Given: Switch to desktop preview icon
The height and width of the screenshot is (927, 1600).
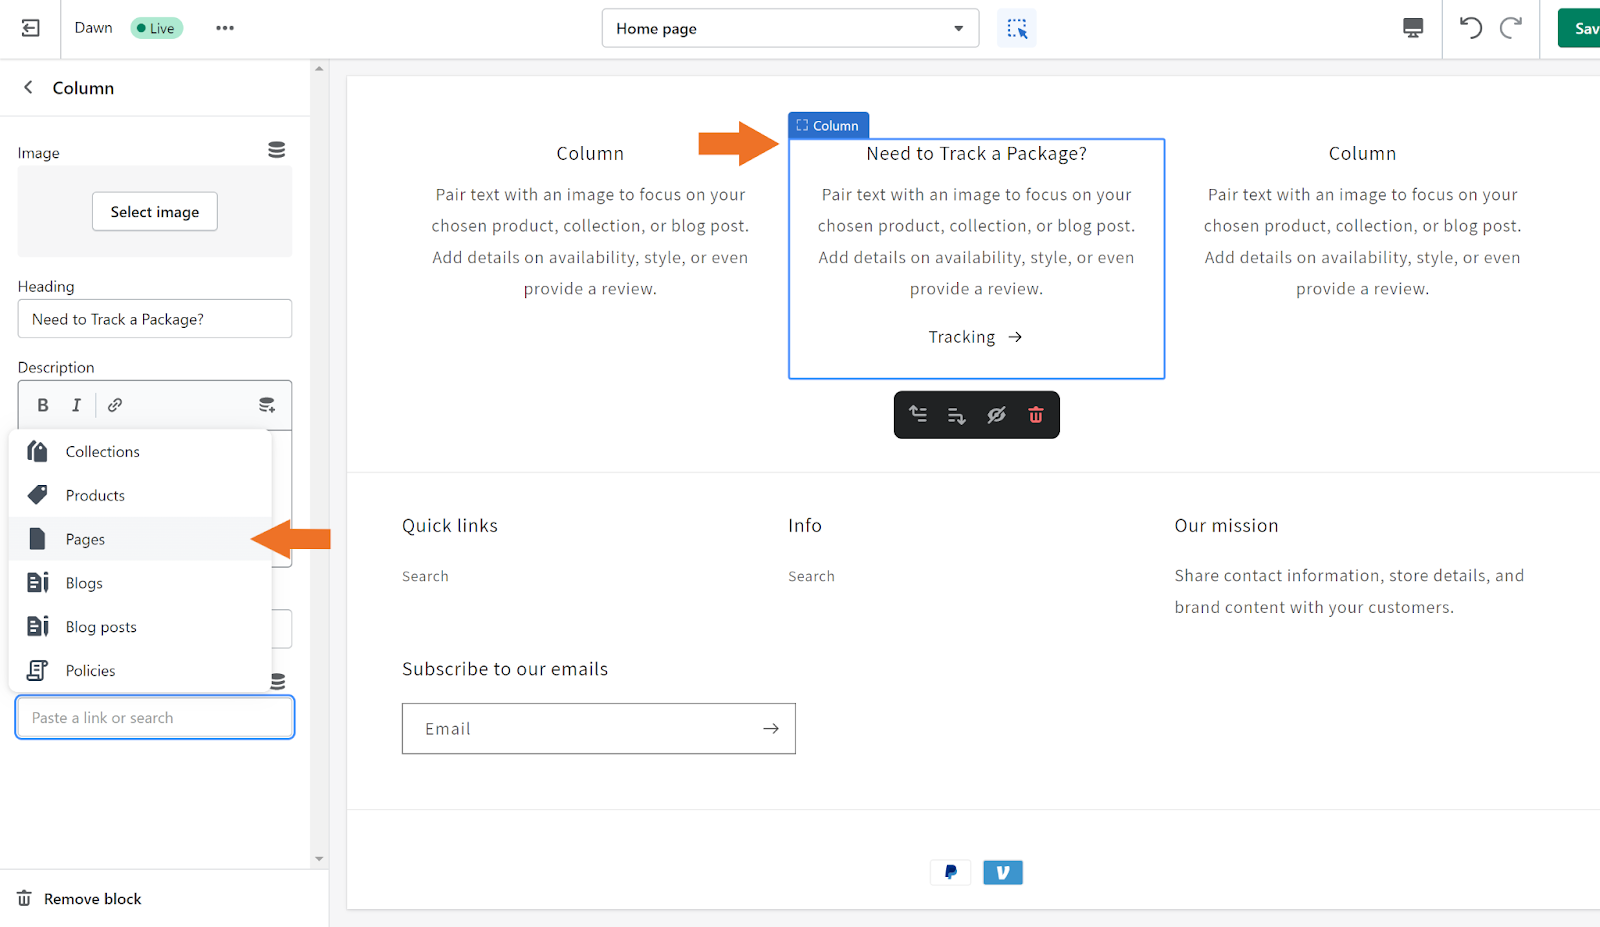Looking at the screenshot, I should pyautogui.click(x=1413, y=28).
